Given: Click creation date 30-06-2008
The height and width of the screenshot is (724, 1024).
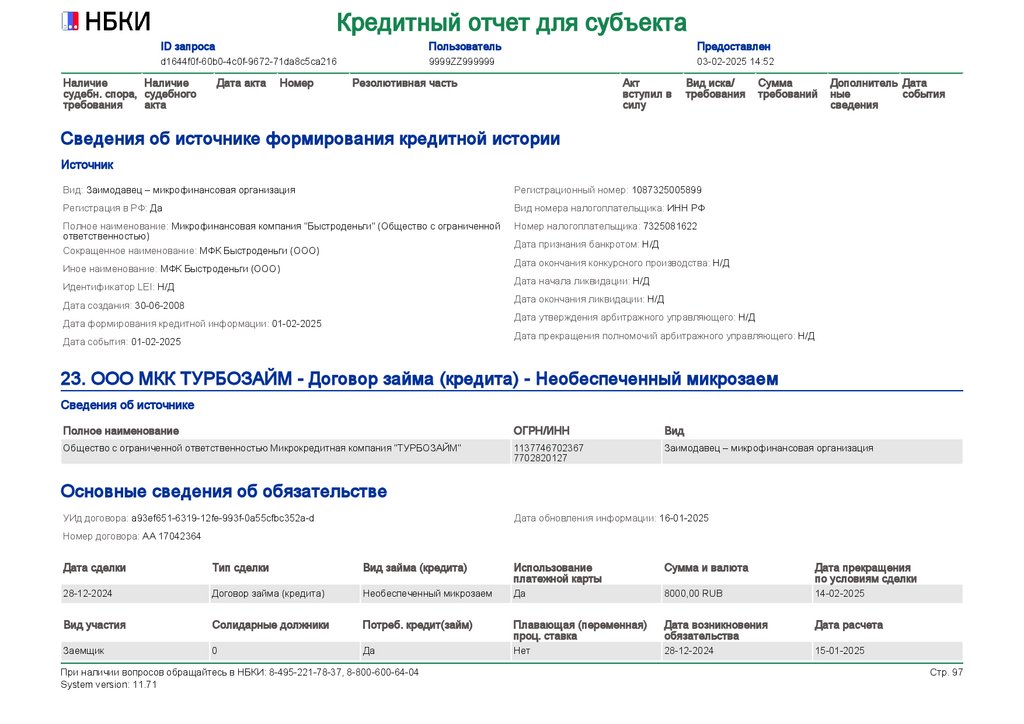Looking at the screenshot, I should (x=159, y=306).
